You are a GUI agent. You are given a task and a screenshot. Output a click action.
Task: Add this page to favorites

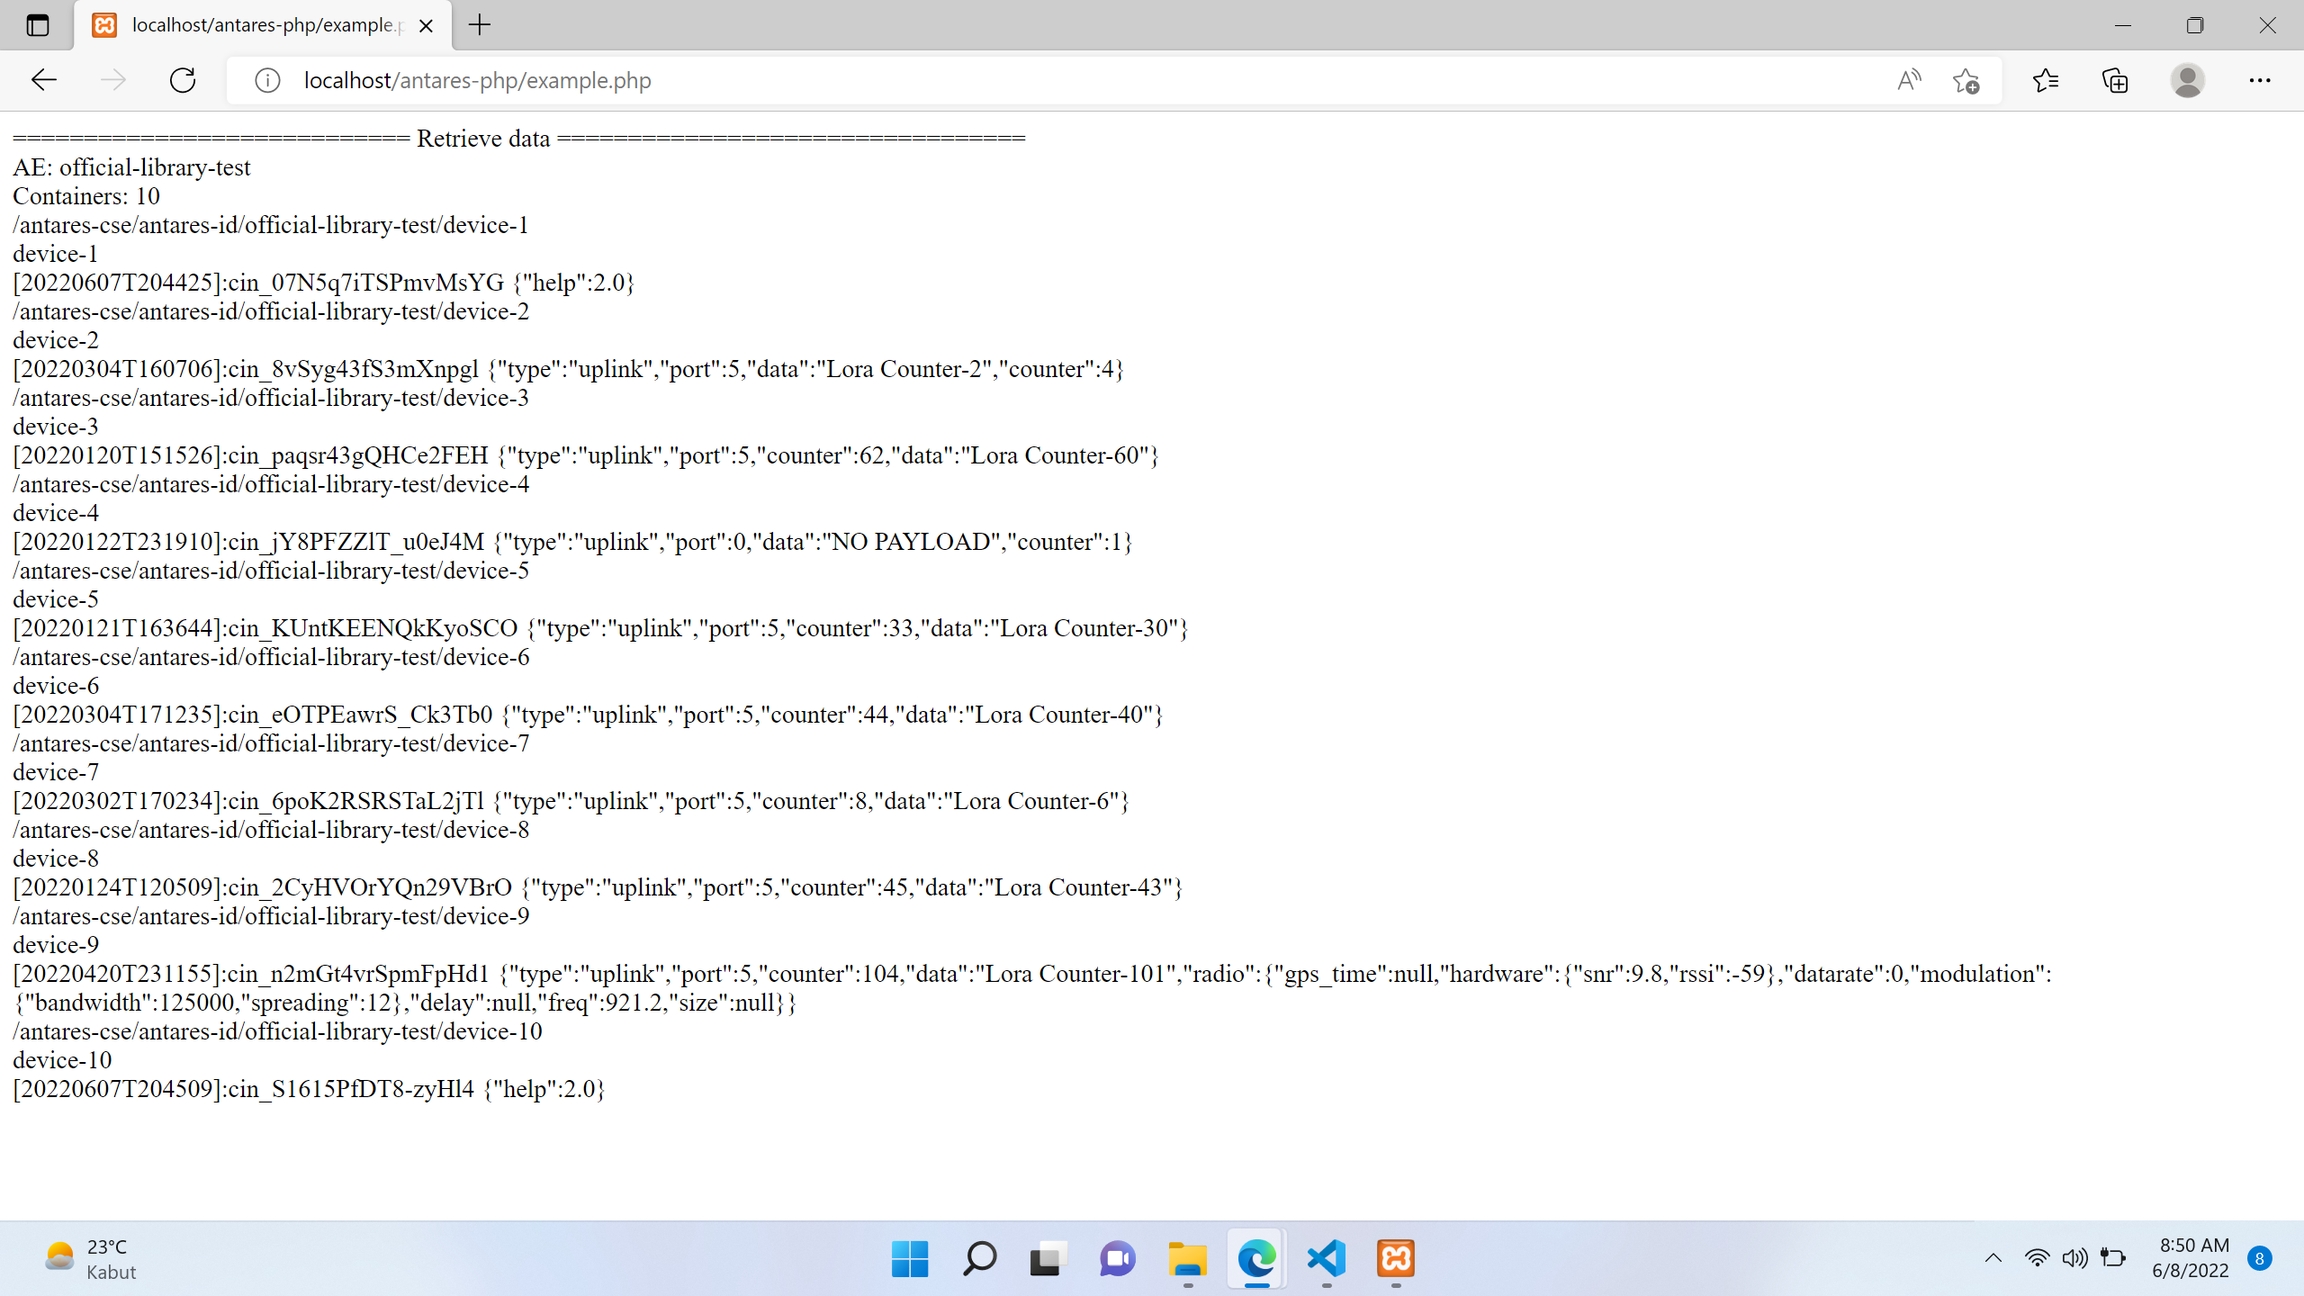(x=1966, y=80)
